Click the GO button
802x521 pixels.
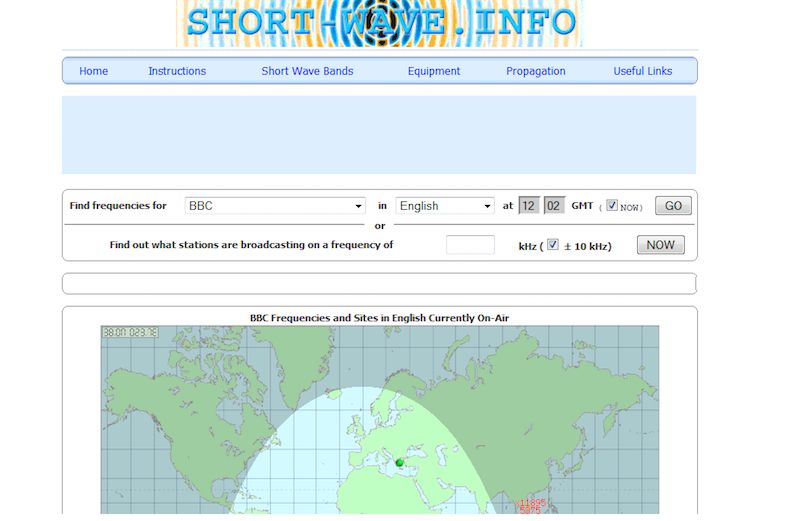pyautogui.click(x=673, y=206)
